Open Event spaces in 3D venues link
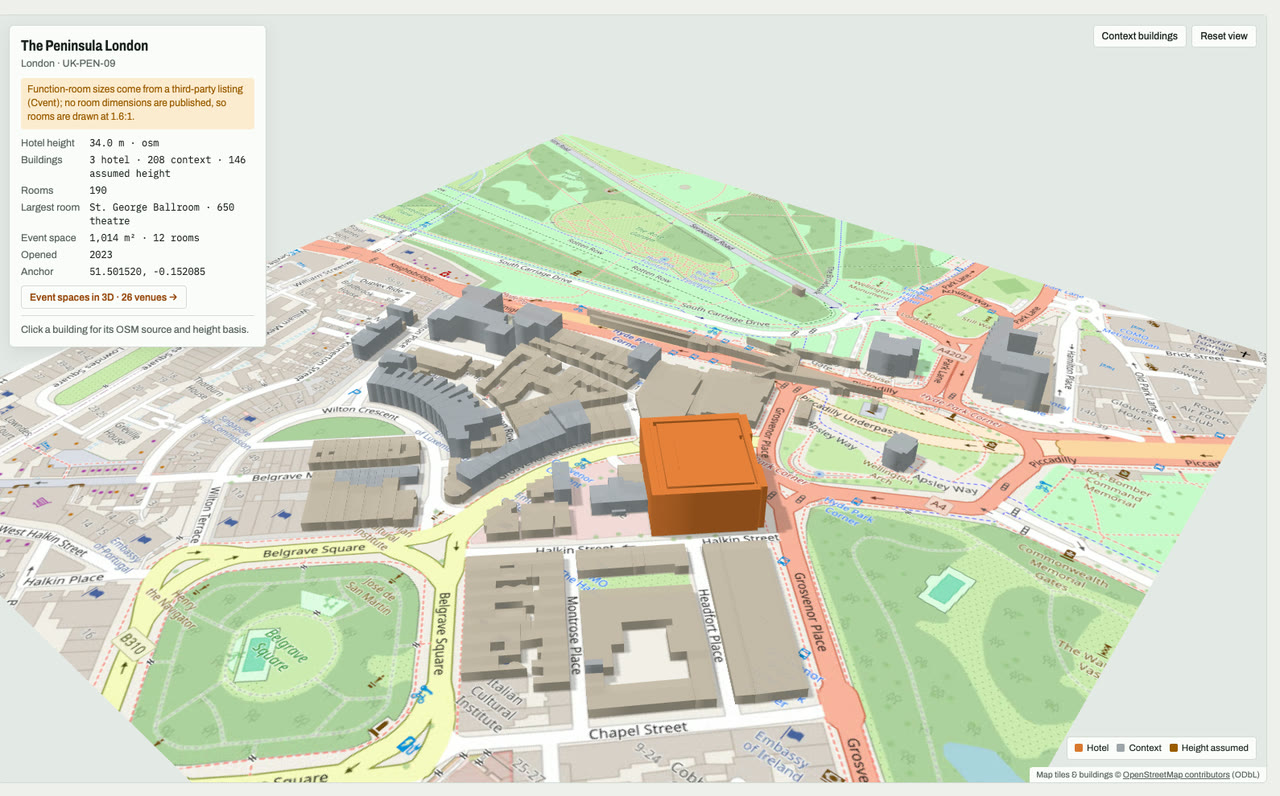 point(103,297)
